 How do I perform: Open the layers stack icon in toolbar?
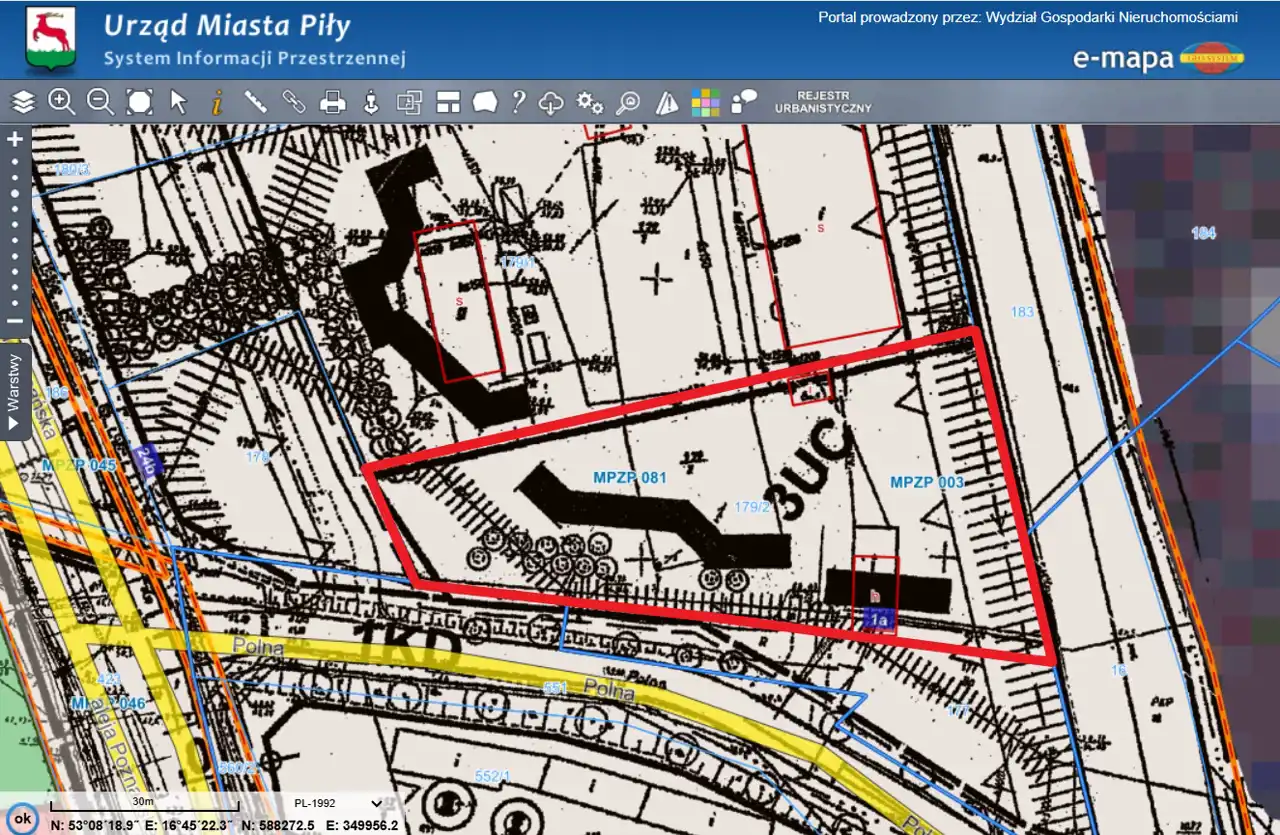(x=23, y=102)
